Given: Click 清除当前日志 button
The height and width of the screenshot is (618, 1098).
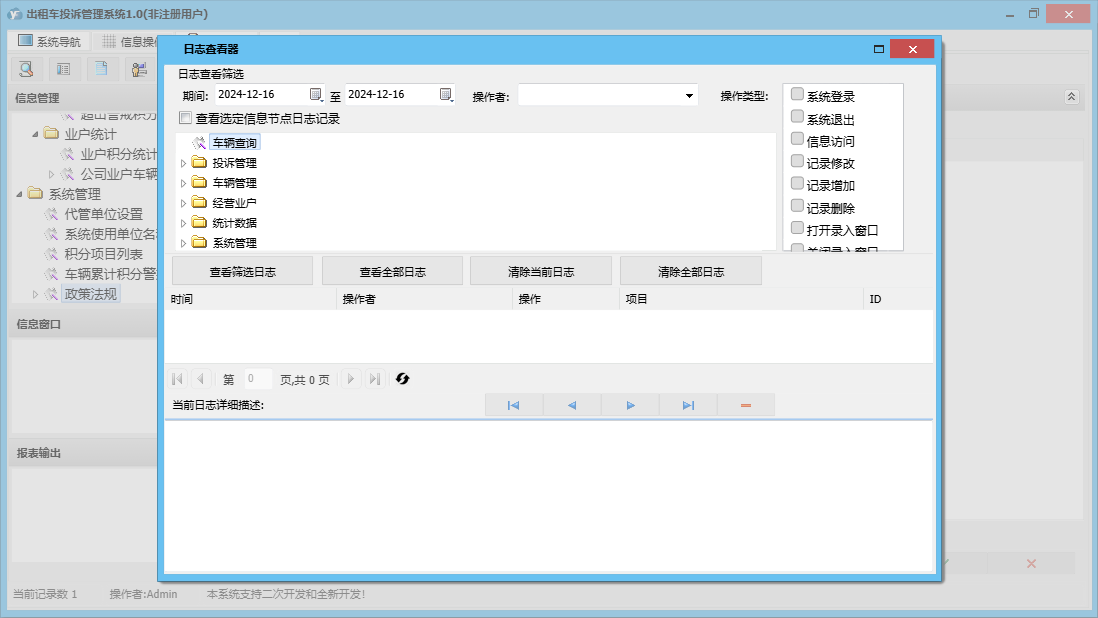Looking at the screenshot, I should click(x=541, y=272).
